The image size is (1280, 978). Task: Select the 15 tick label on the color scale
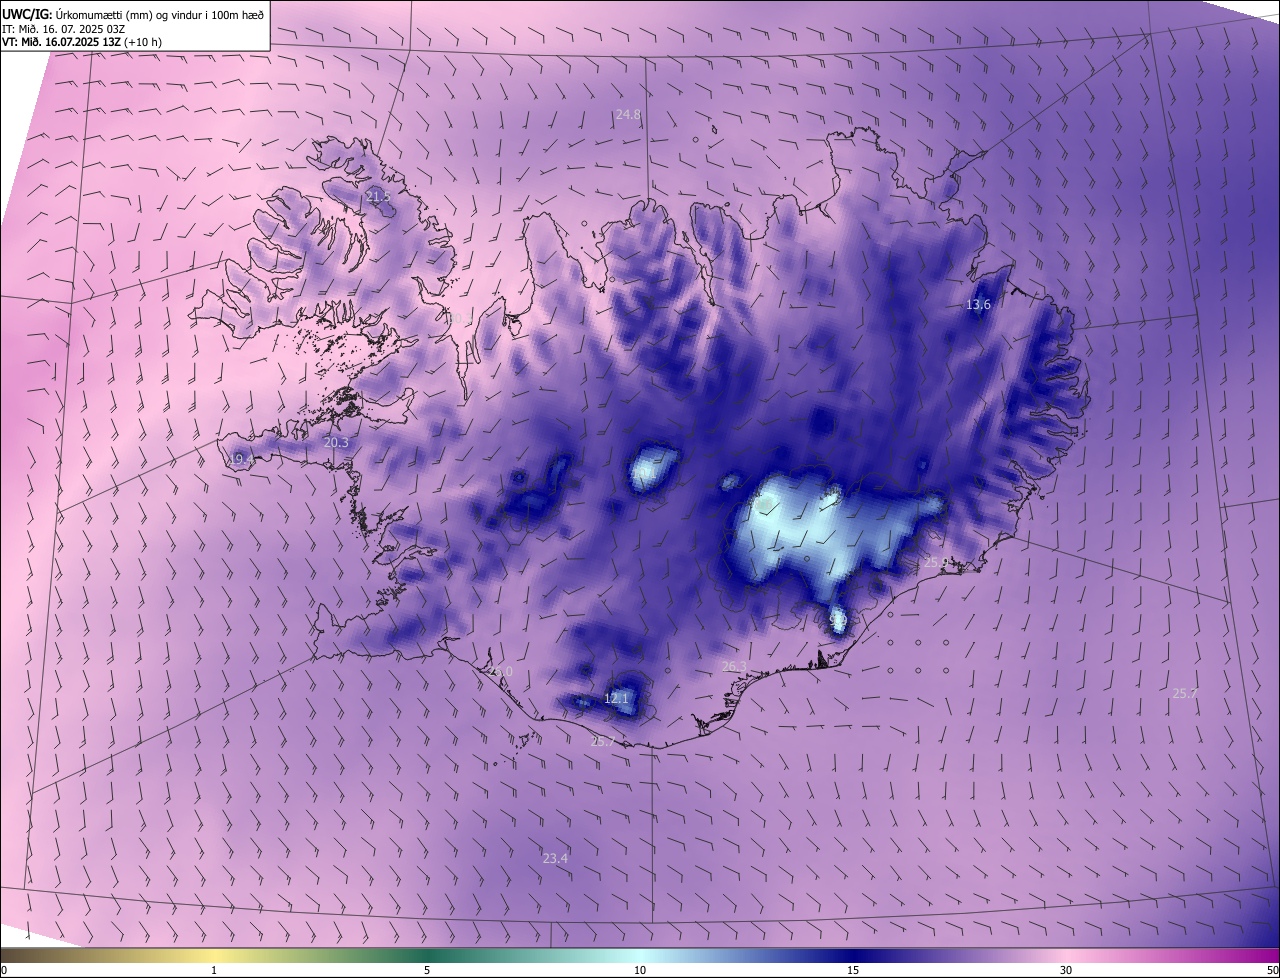(x=853, y=970)
